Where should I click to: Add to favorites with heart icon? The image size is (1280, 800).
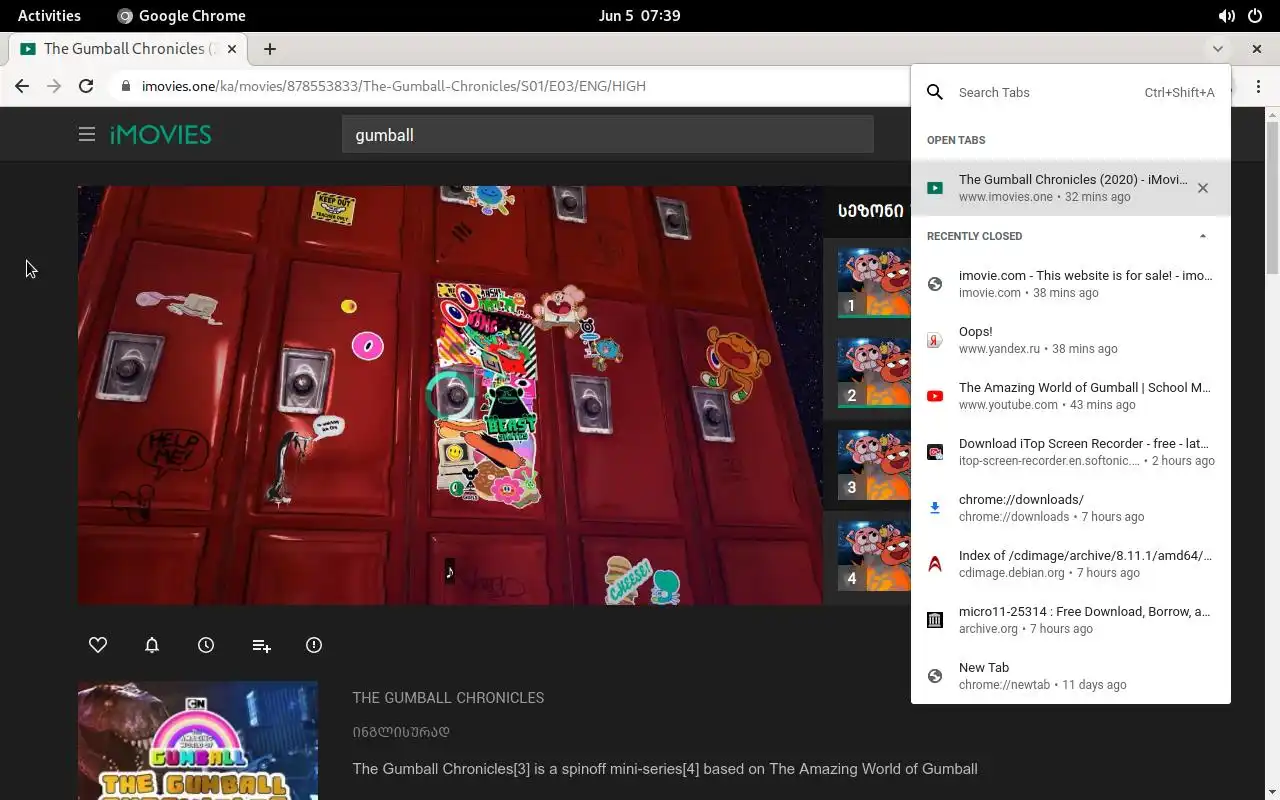tap(98, 645)
